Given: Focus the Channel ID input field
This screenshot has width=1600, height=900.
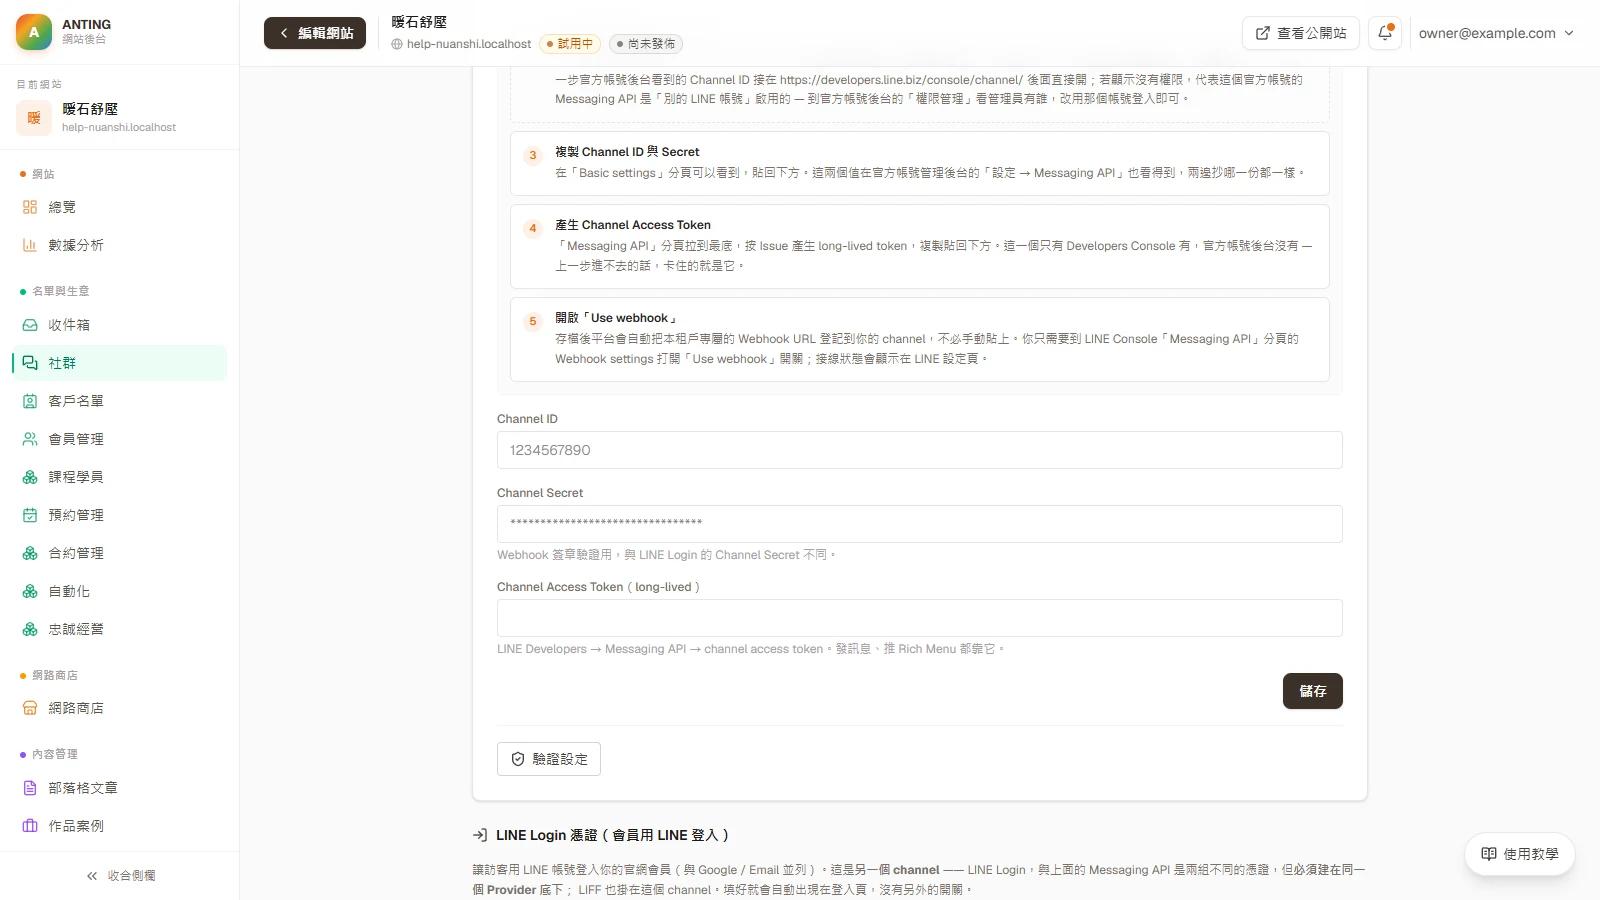Looking at the screenshot, I should (919, 450).
